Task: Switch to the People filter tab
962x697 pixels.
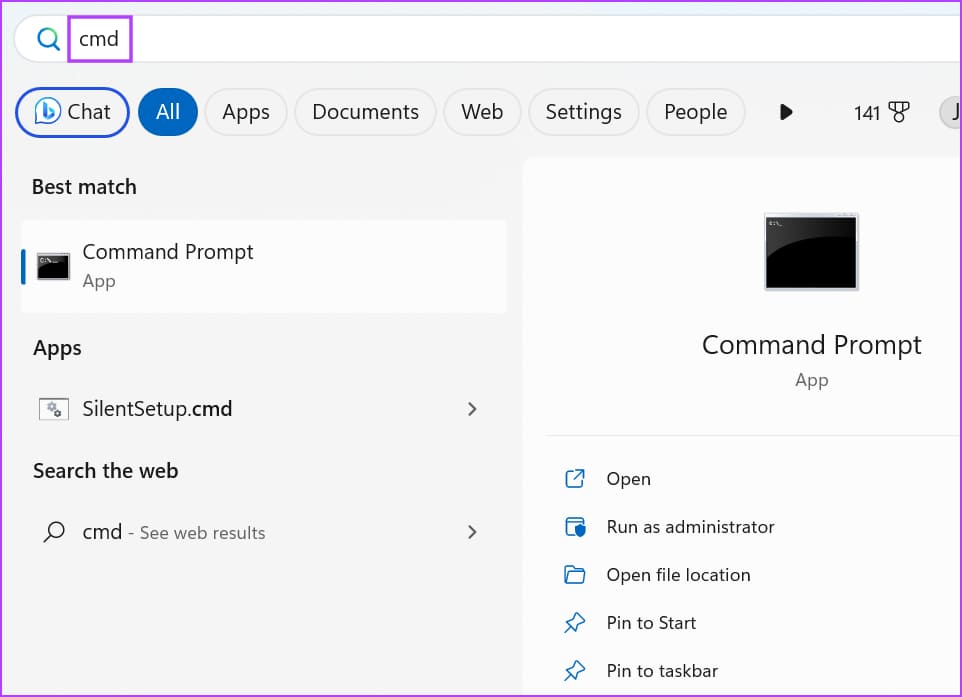Action: coord(696,112)
